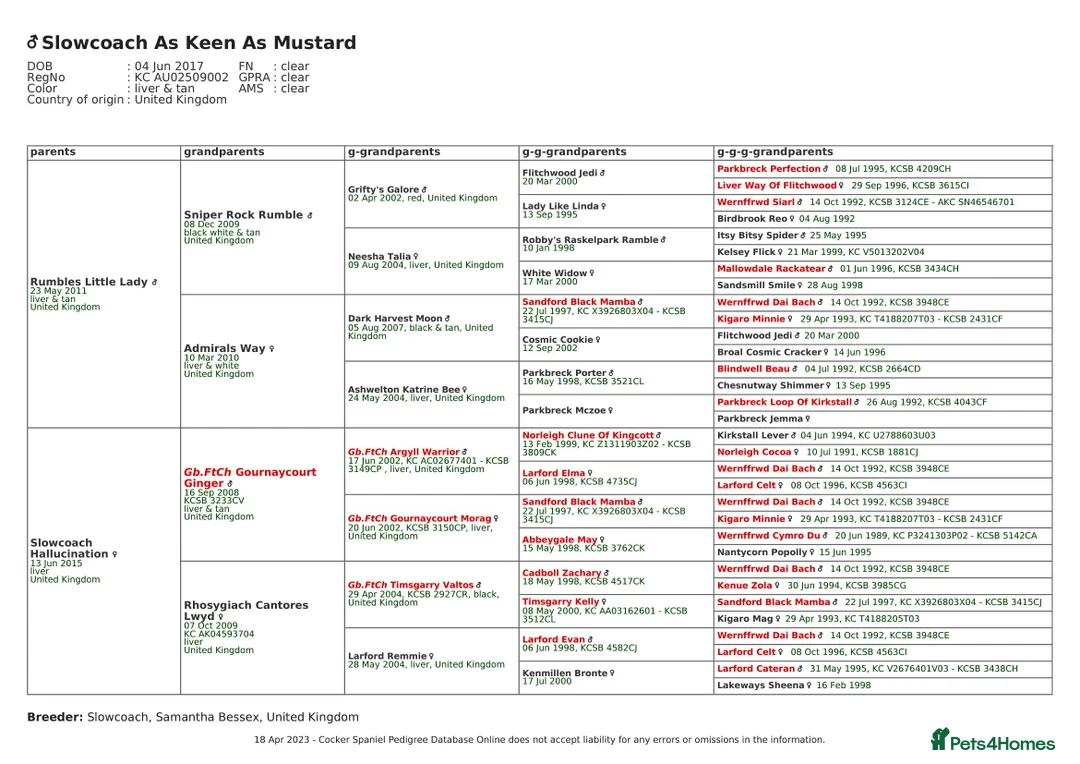This screenshot has width=1080, height=764.
Task: Click the Larford Cateran ancestor link
Action: click(x=756, y=669)
